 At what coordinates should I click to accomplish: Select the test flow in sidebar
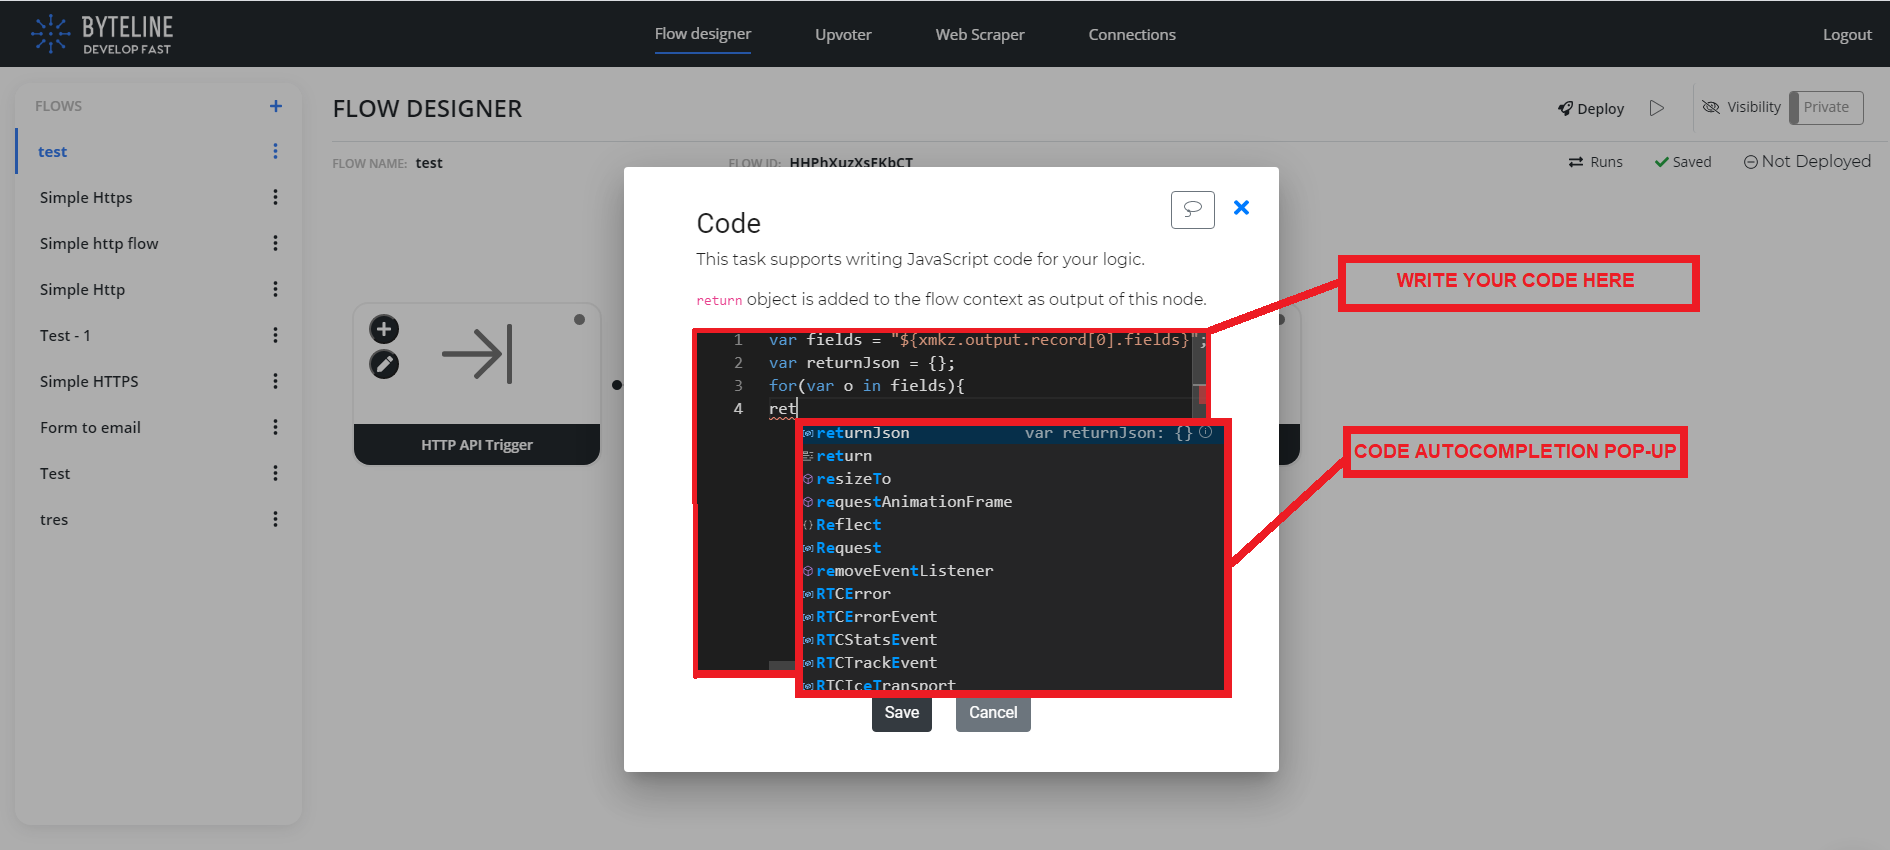[x=52, y=151]
